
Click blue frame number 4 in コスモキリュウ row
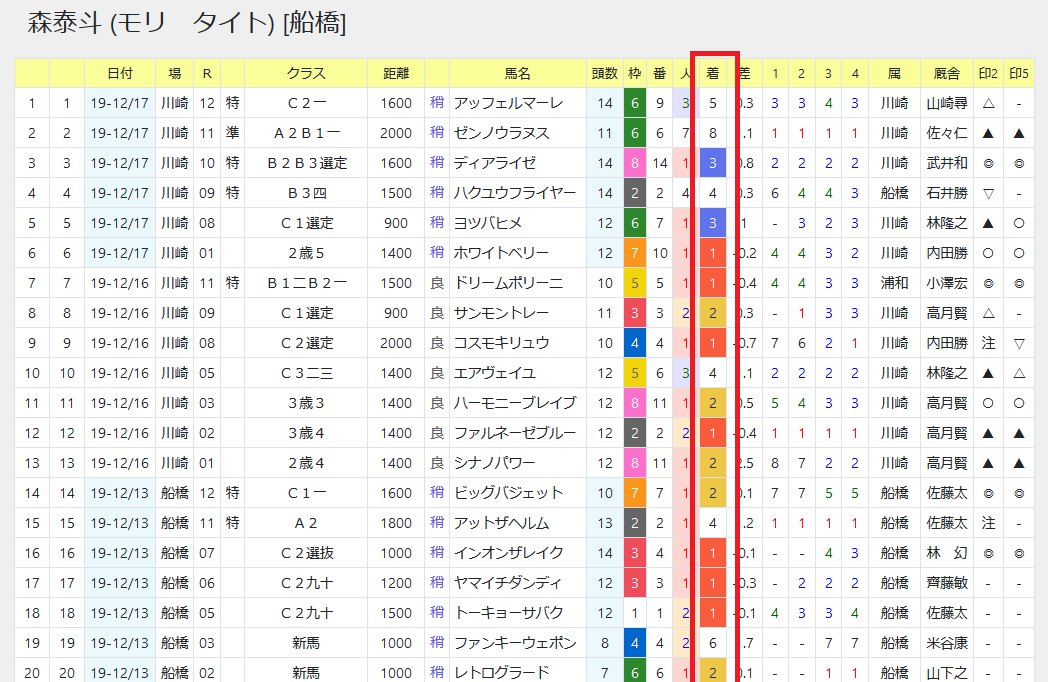(x=634, y=343)
